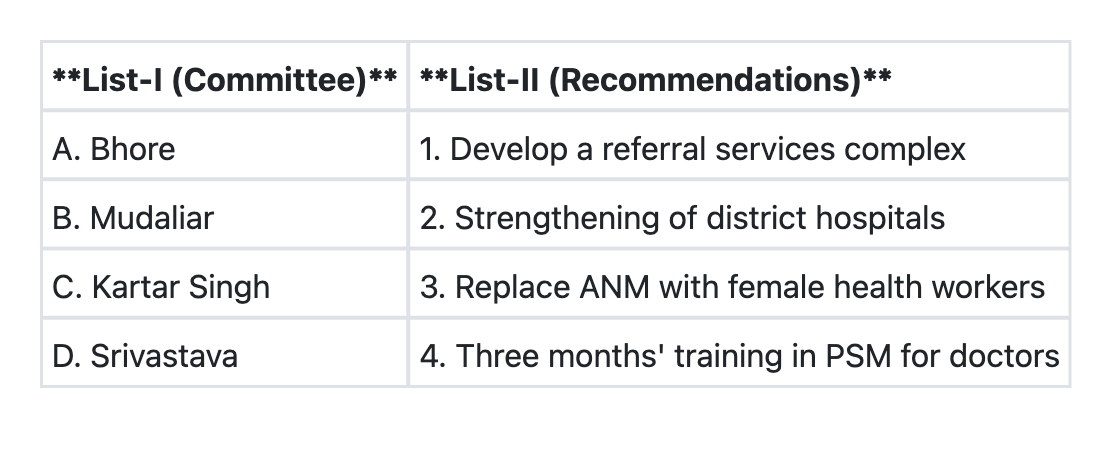Select the 'B. Mudaliar' cell
The width and height of the screenshot is (1112, 460).
(133, 218)
